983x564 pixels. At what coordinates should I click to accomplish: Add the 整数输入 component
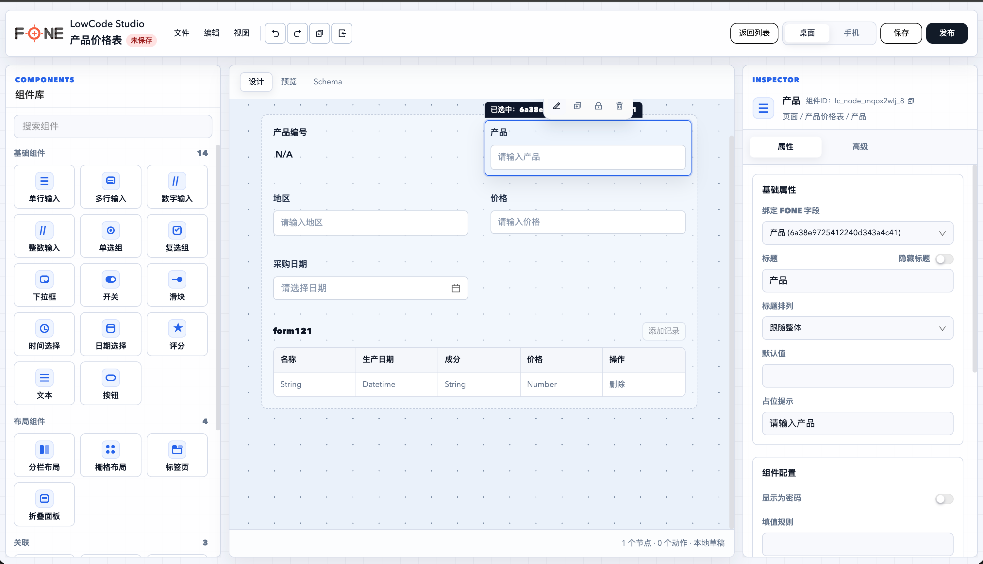tap(45, 236)
